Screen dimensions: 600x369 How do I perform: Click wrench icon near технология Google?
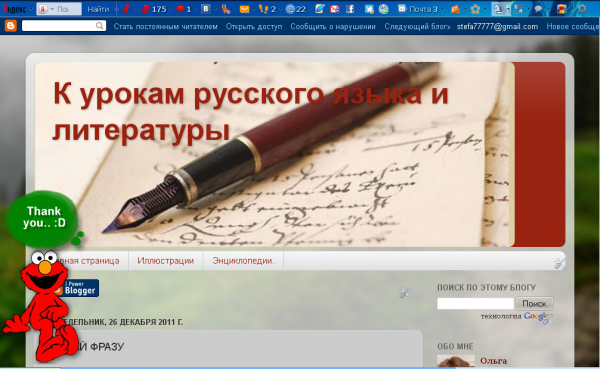pos(549,318)
